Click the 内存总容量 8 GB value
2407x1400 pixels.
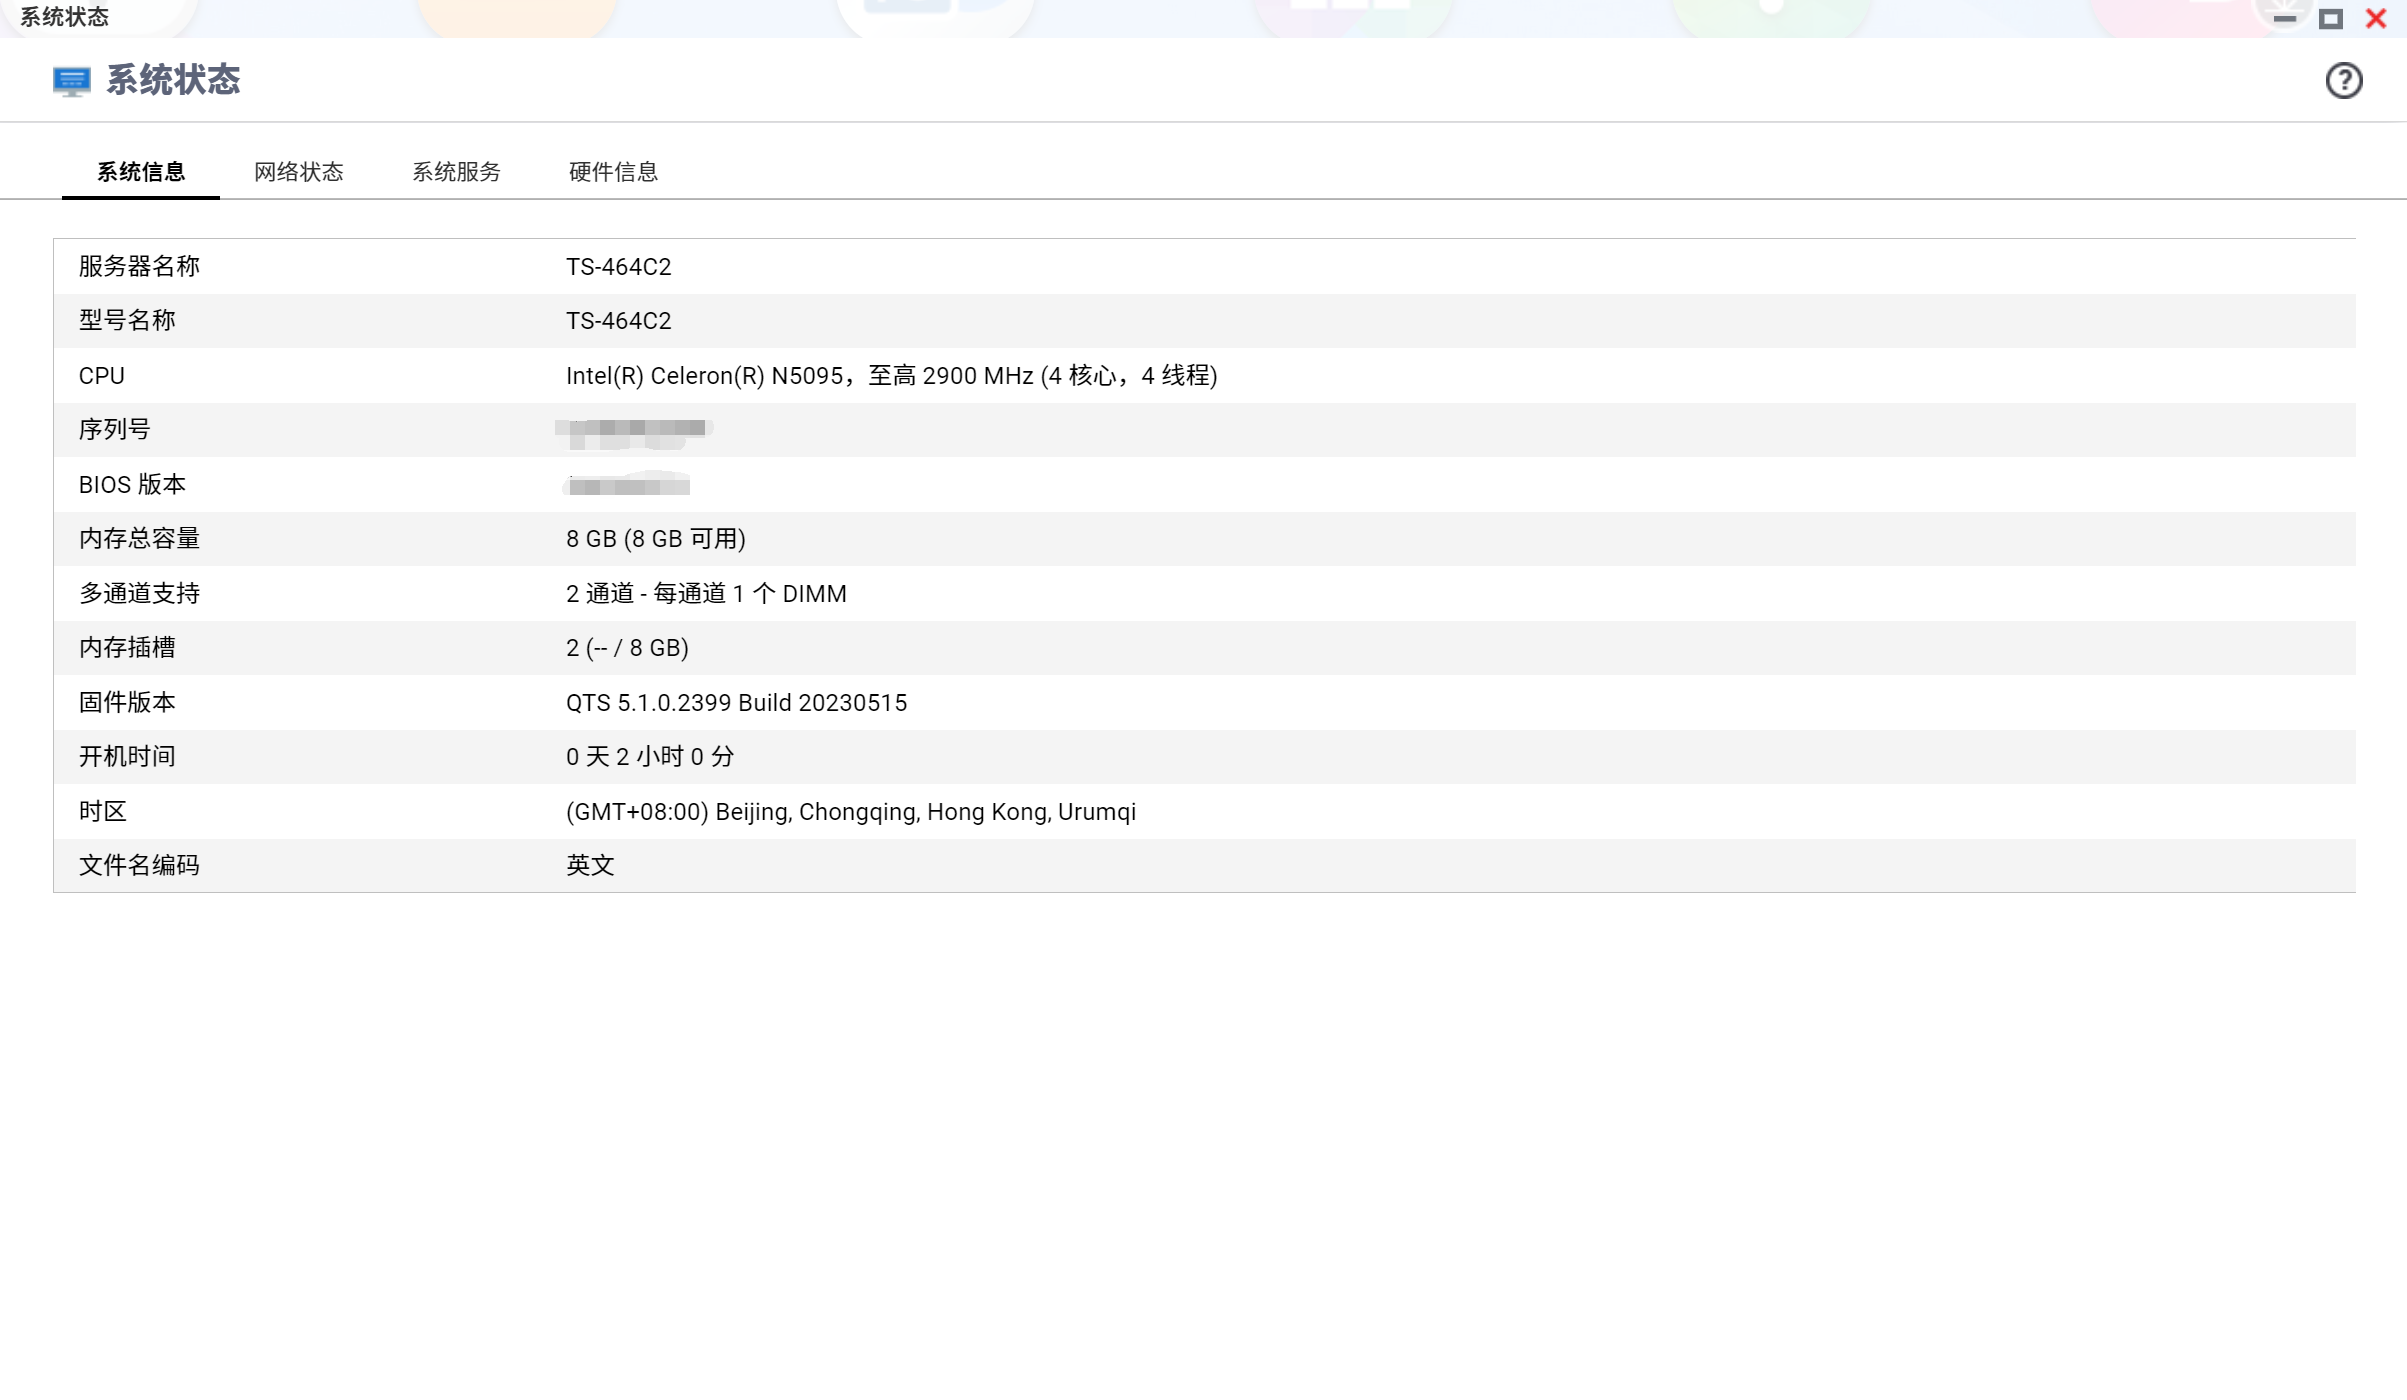click(655, 539)
